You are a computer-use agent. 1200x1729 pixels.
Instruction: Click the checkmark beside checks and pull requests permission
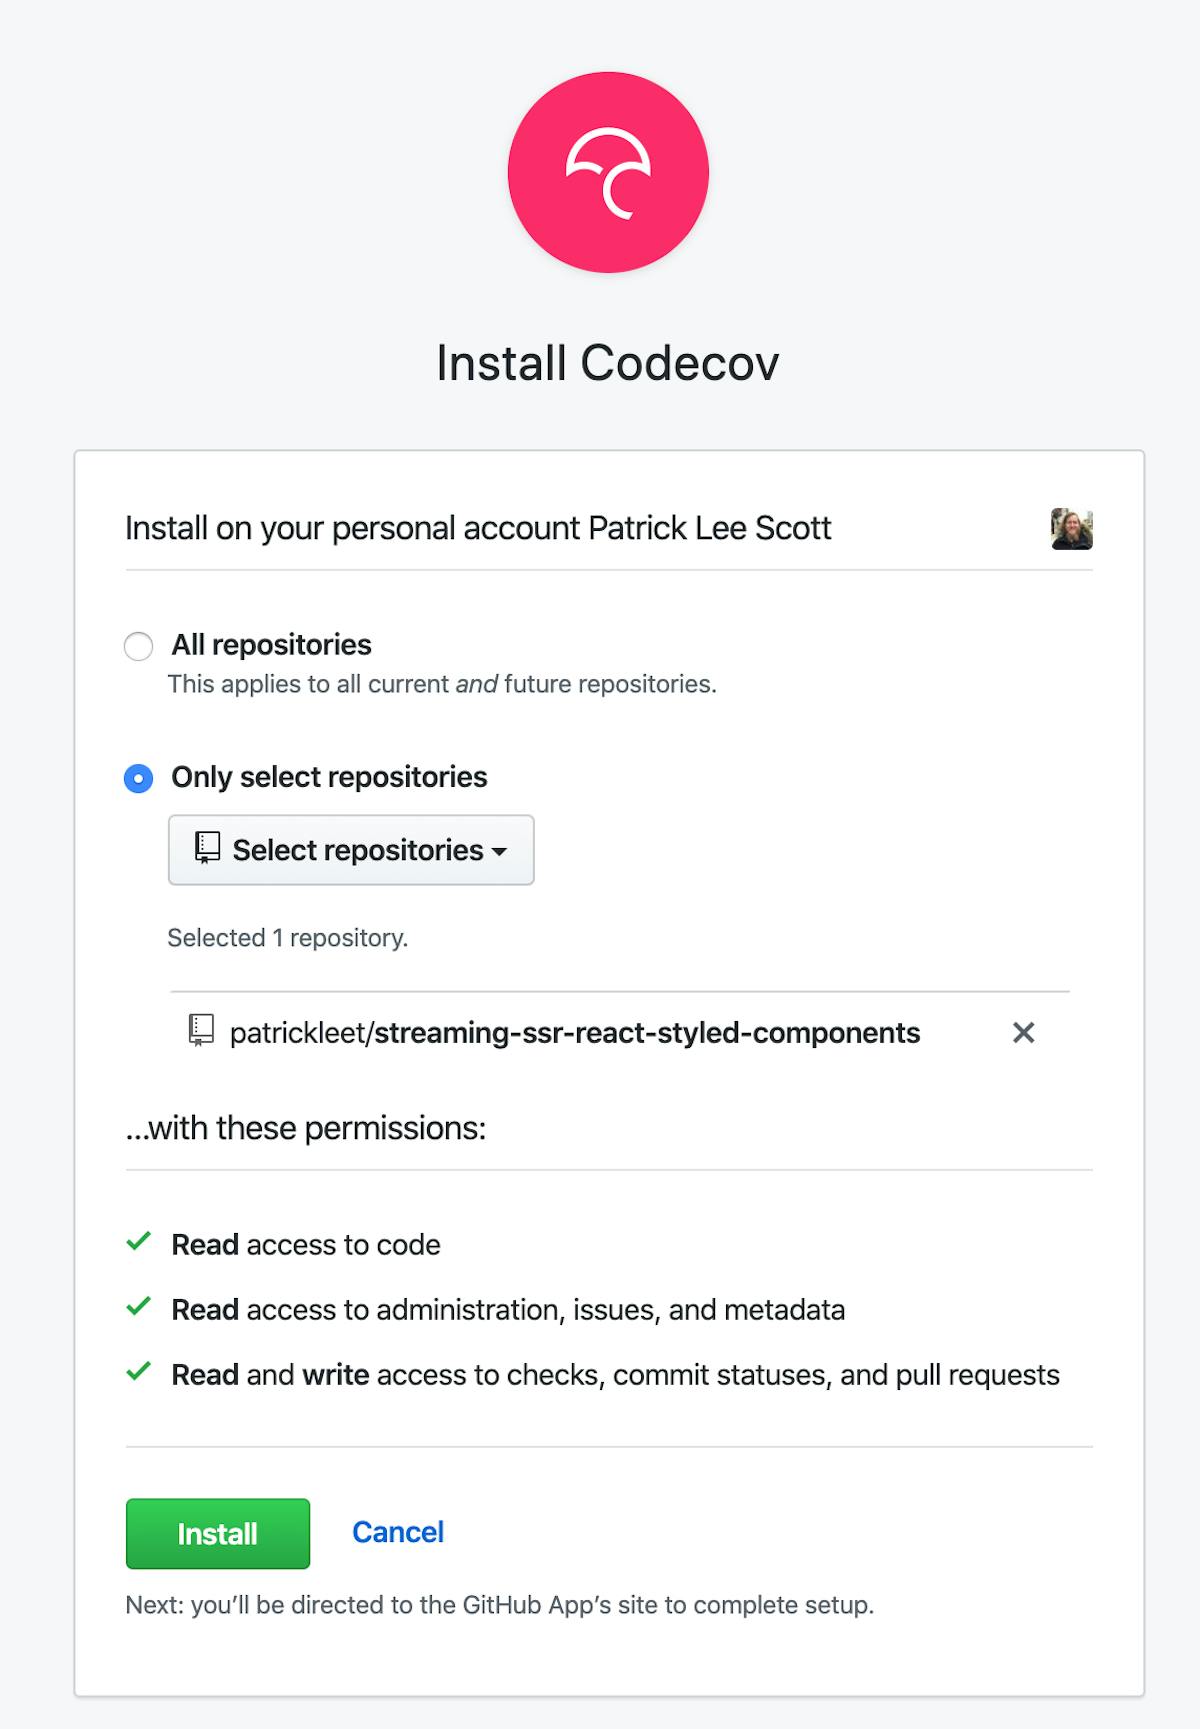coord(139,1371)
